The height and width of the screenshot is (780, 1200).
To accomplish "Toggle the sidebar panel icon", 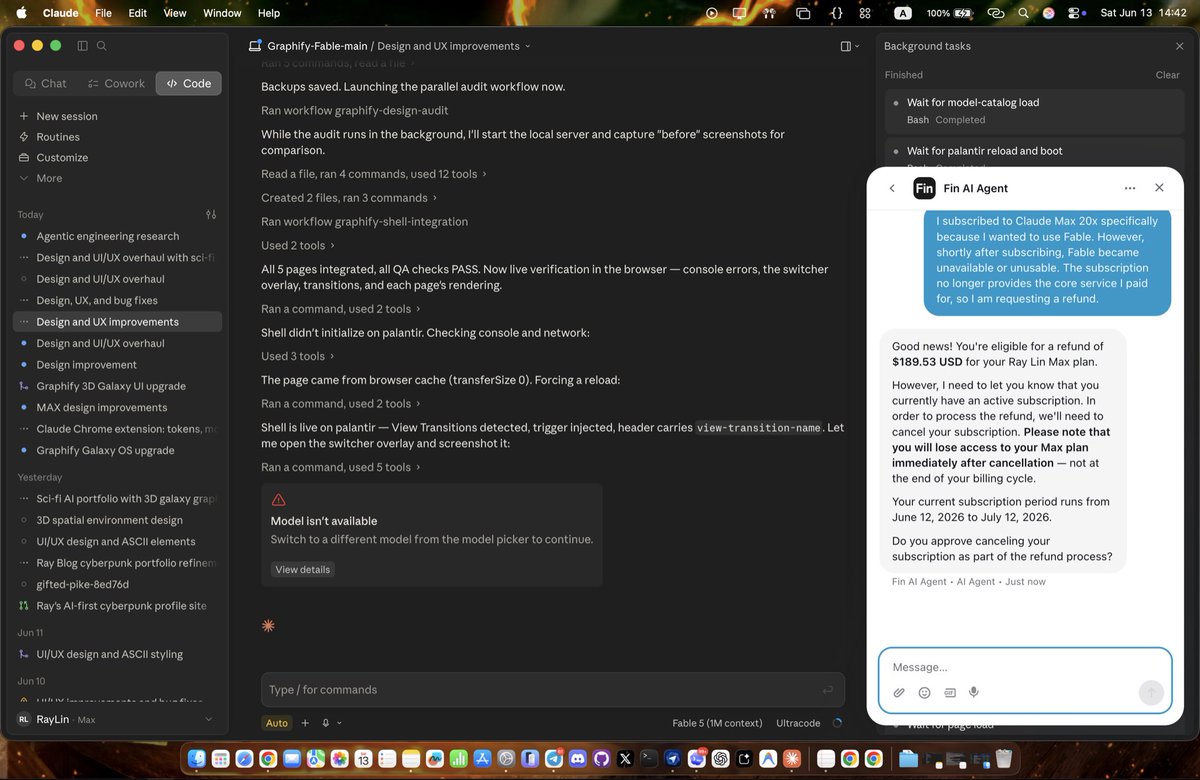I will [82, 46].
